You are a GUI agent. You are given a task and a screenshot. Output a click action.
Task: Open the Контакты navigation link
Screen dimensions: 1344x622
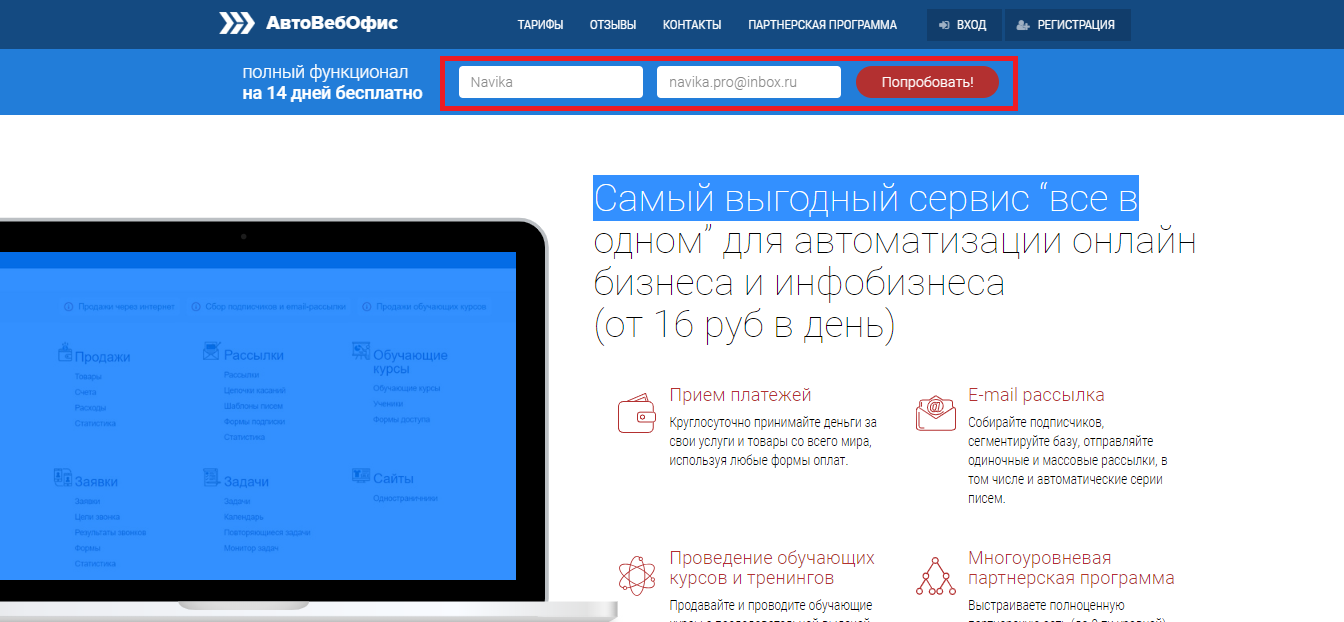[691, 25]
